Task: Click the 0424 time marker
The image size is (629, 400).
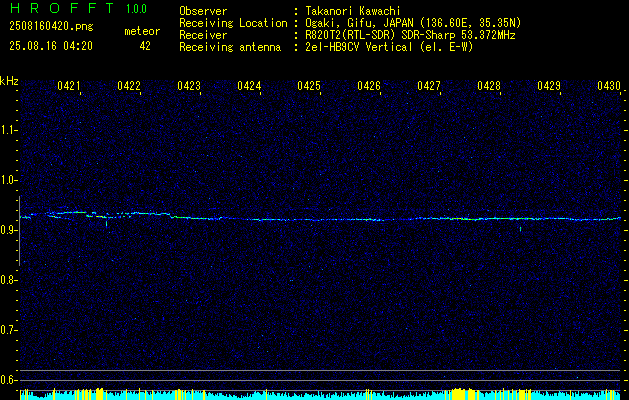Action: [249, 85]
